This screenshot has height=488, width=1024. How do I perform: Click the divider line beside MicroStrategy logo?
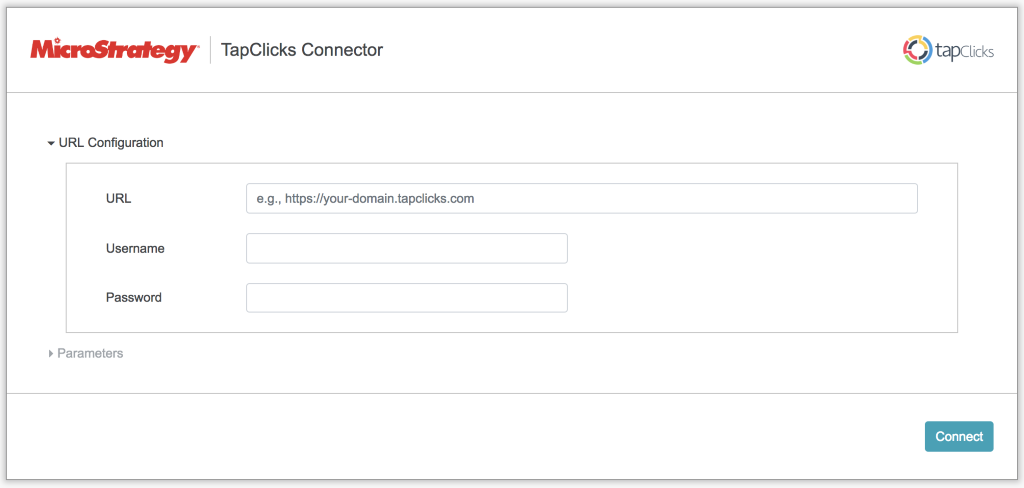[x=210, y=50]
